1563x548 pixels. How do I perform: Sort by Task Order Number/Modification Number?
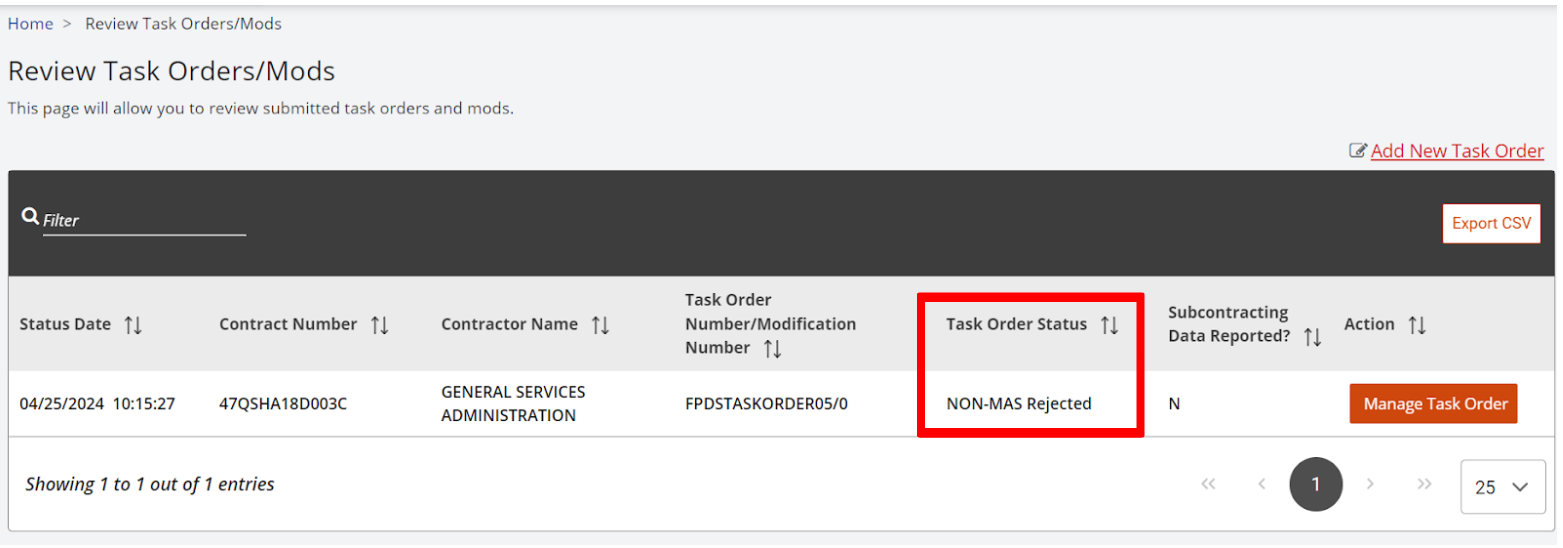772,348
